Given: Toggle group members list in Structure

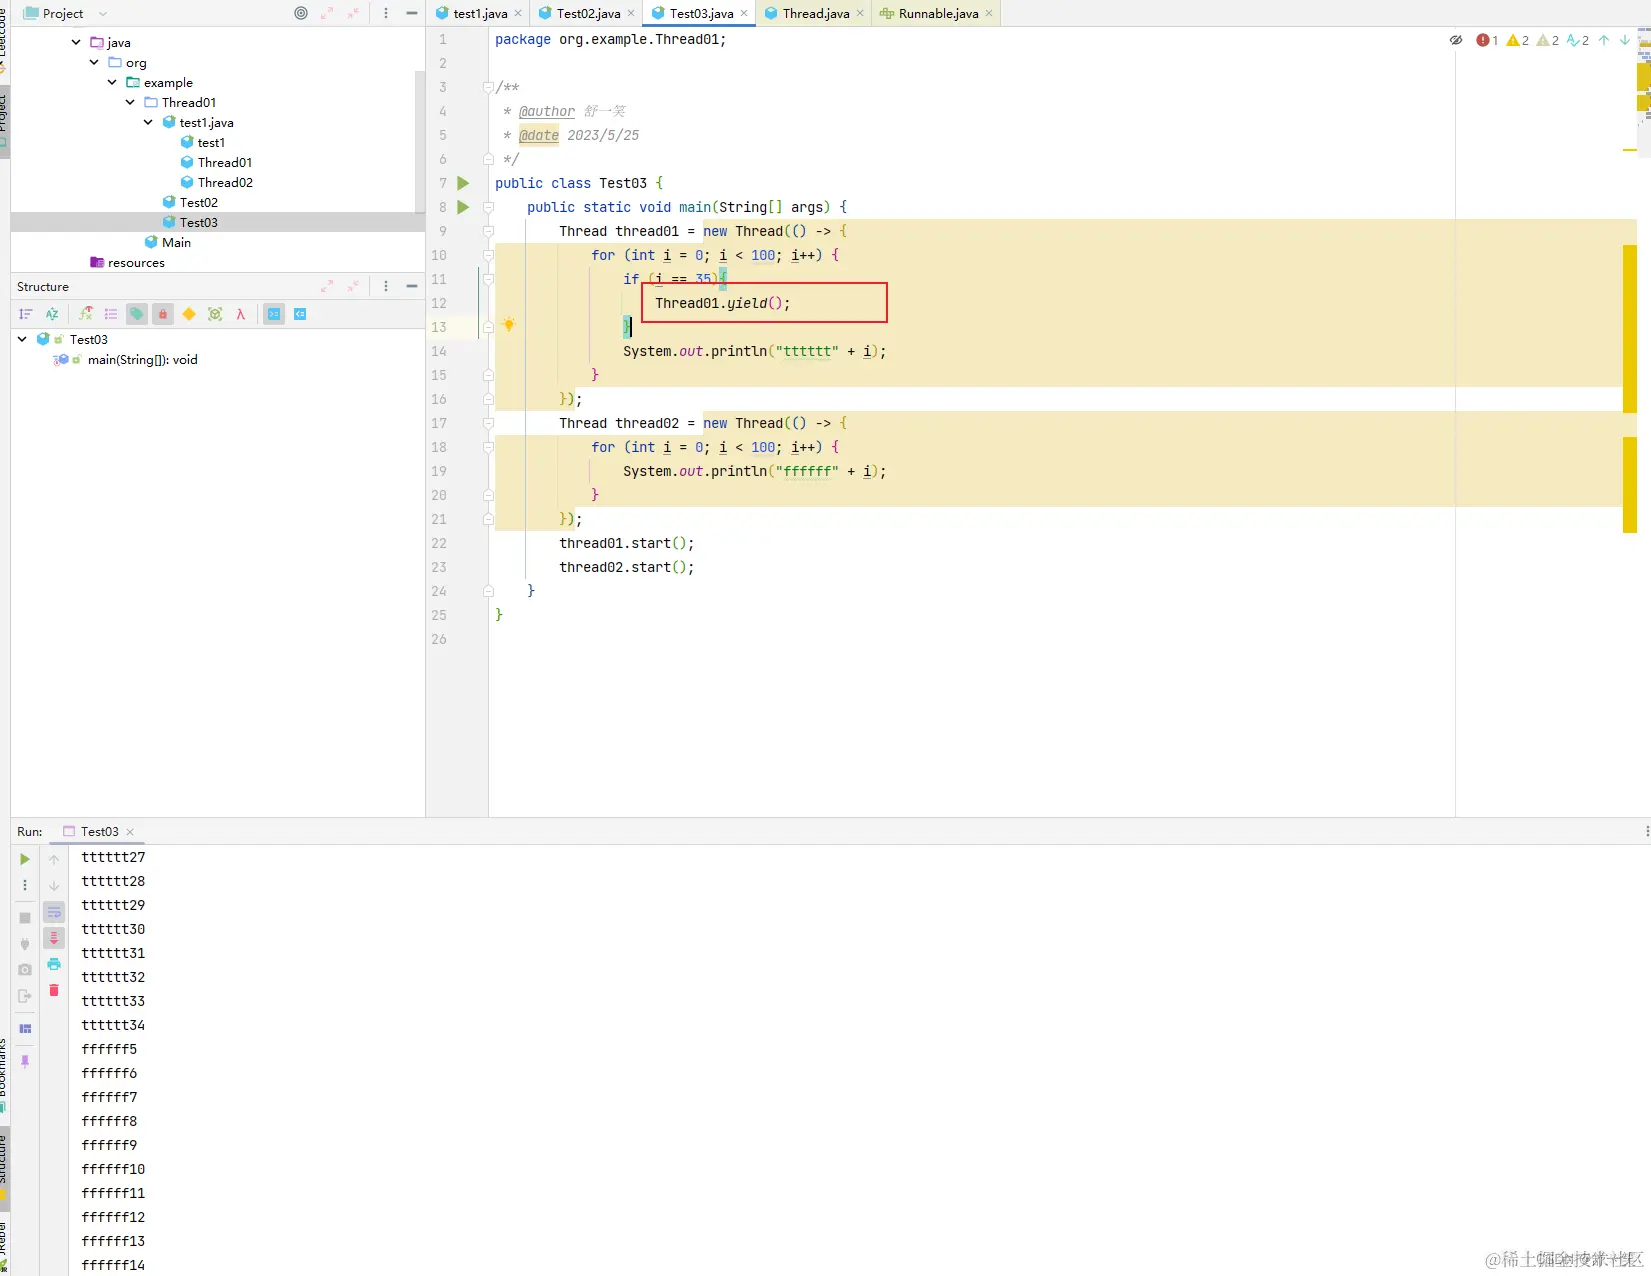Looking at the screenshot, I should tap(111, 314).
